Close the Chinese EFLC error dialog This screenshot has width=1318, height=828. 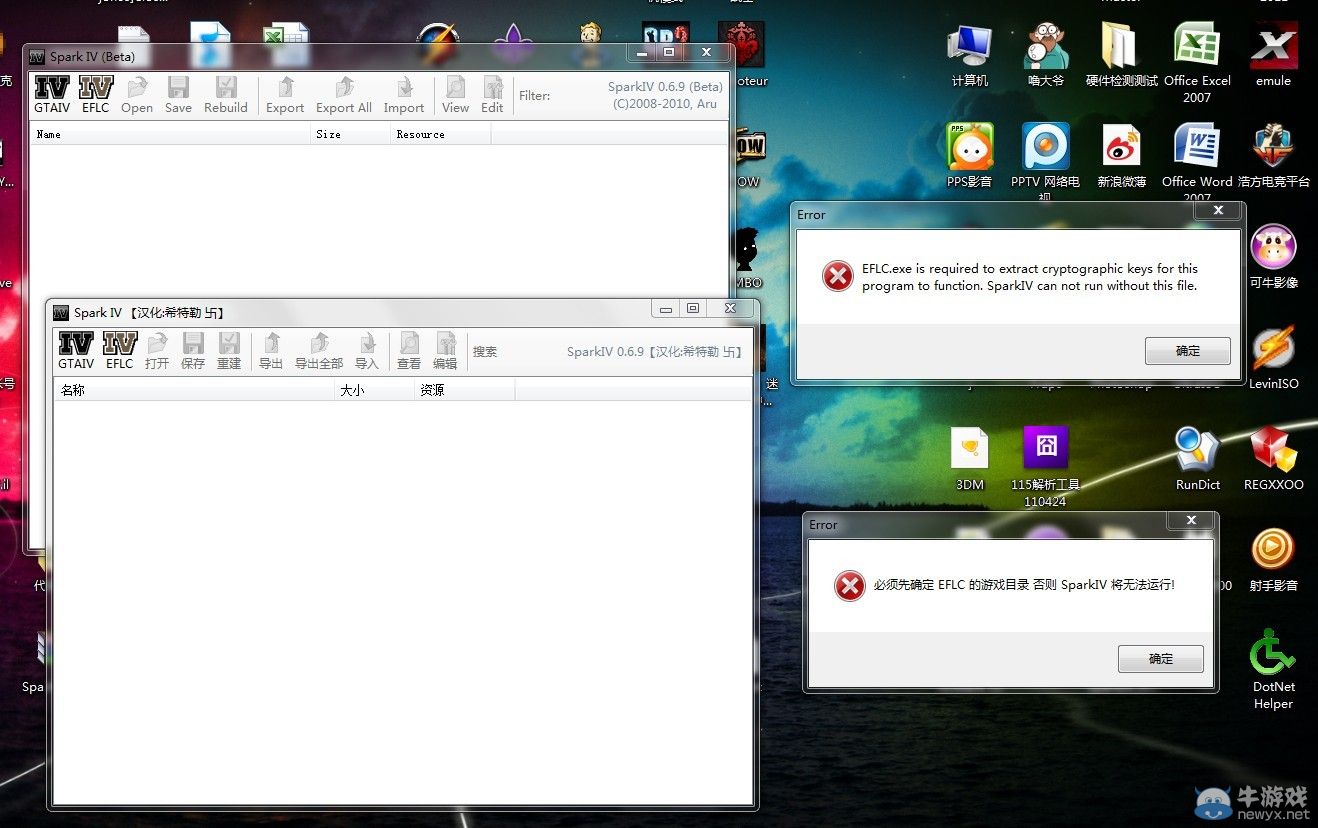[x=1191, y=520]
